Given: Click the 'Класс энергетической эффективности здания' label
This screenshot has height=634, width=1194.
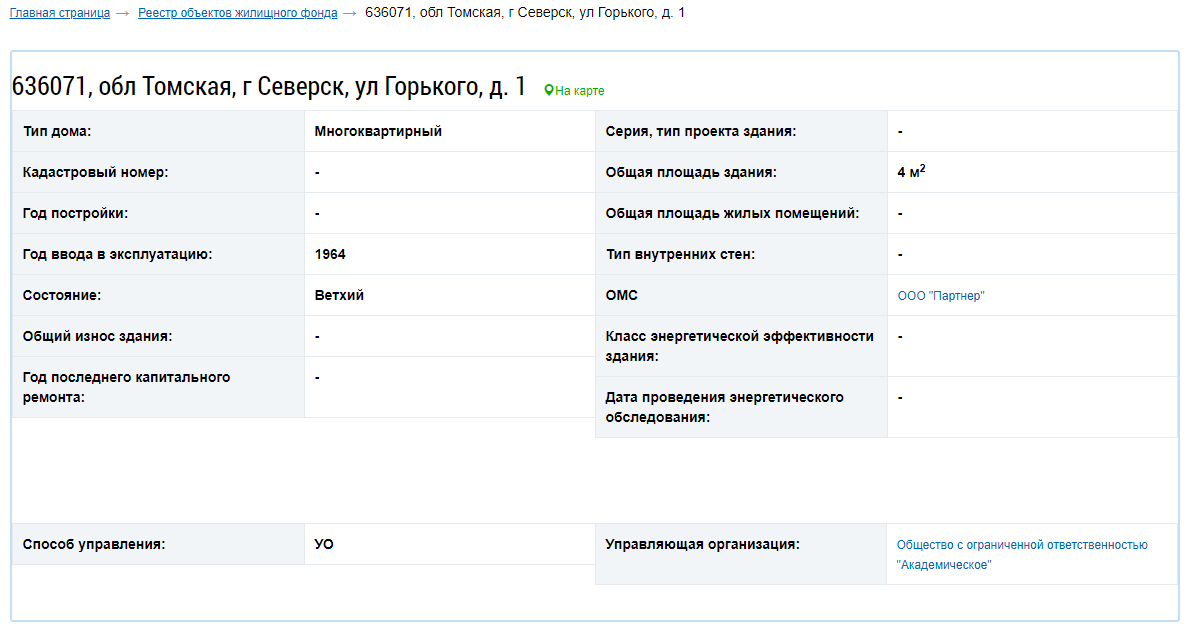Looking at the screenshot, I should pyautogui.click(x=739, y=346).
